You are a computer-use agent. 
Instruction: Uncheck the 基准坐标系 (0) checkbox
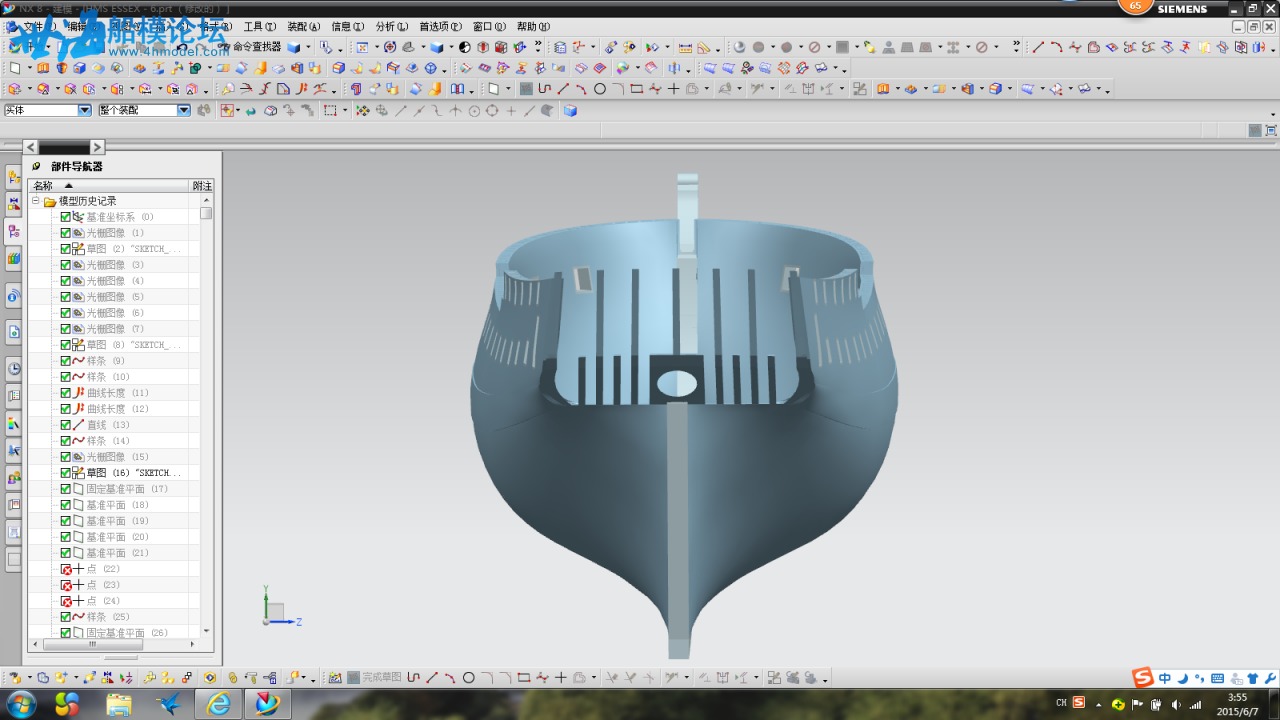click(x=66, y=217)
